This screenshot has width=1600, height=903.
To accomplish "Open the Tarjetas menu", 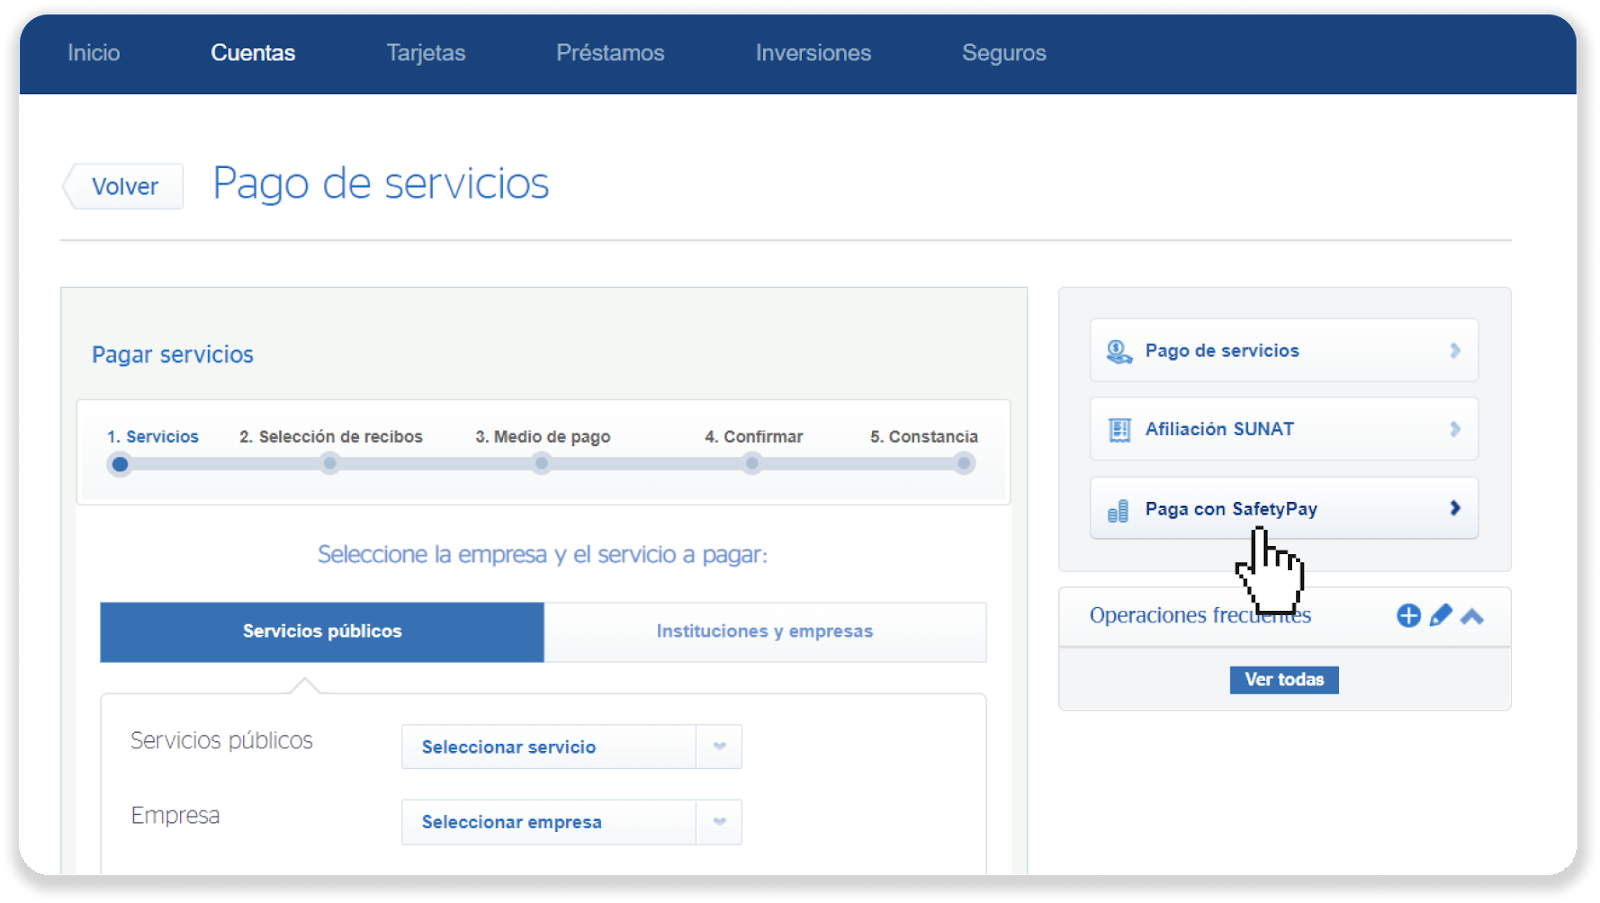I will (426, 53).
